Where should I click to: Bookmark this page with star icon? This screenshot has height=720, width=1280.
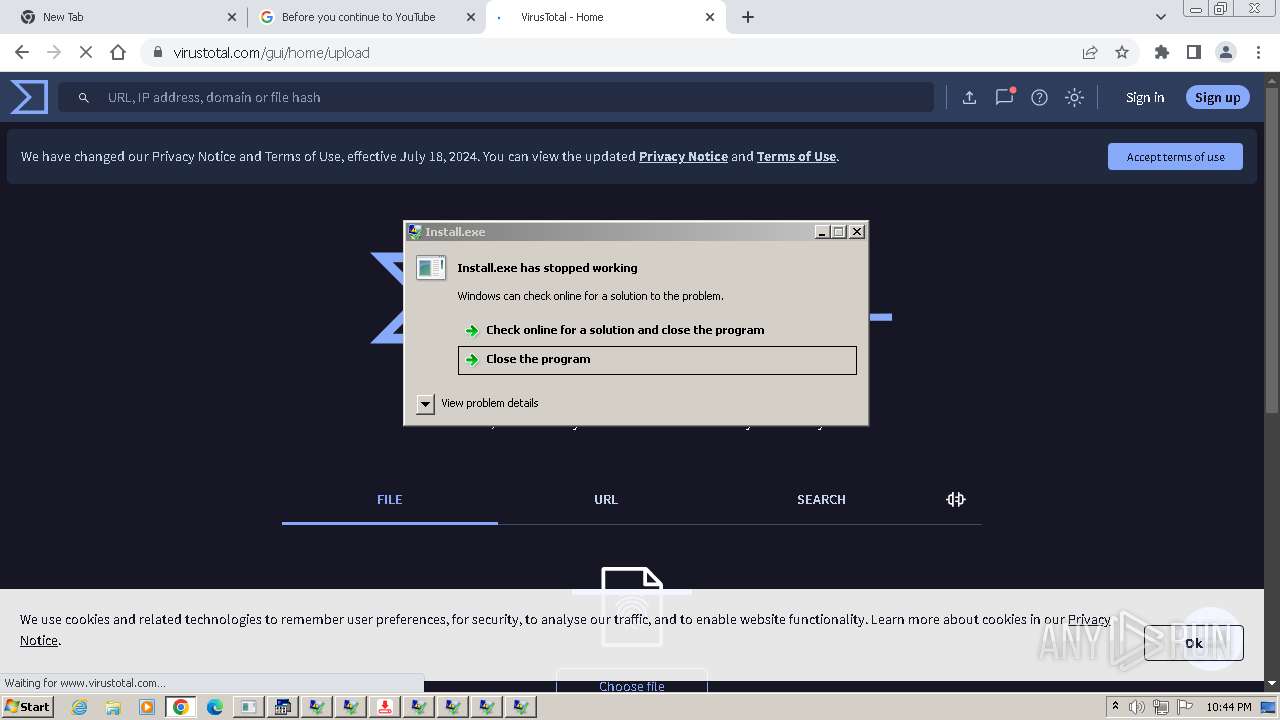coord(1122,52)
